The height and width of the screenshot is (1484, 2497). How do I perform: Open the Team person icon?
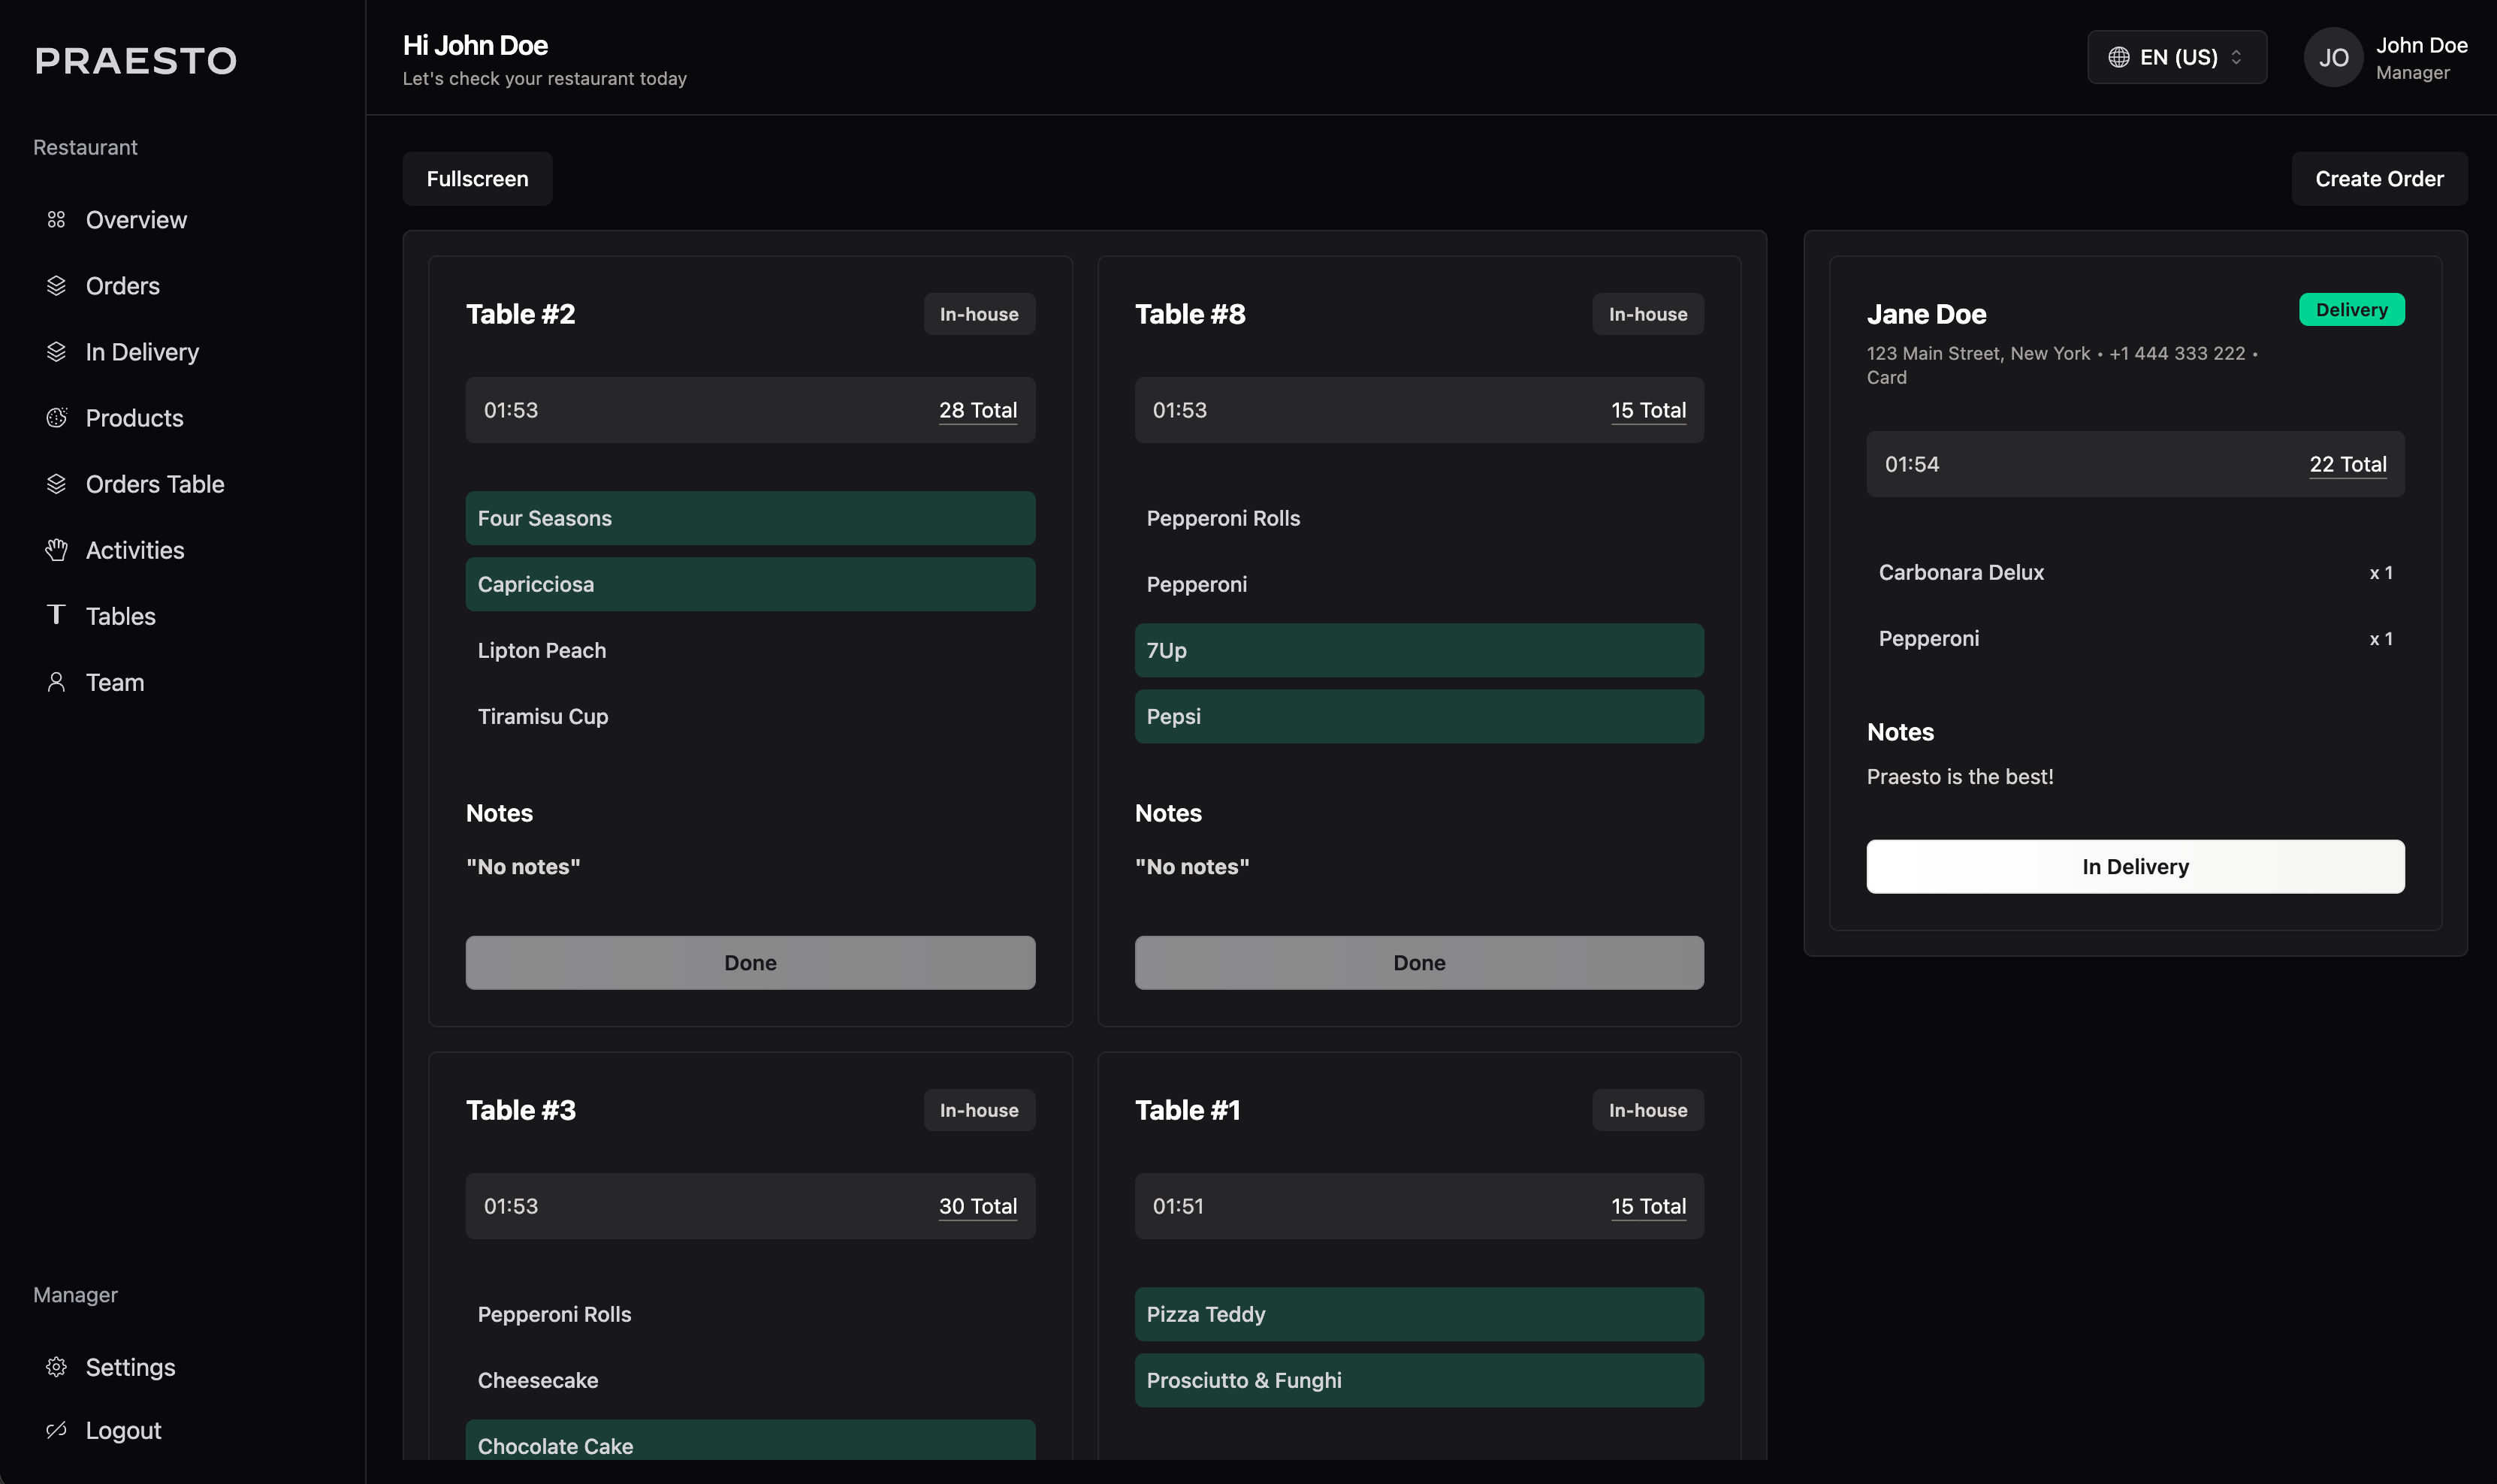click(57, 681)
